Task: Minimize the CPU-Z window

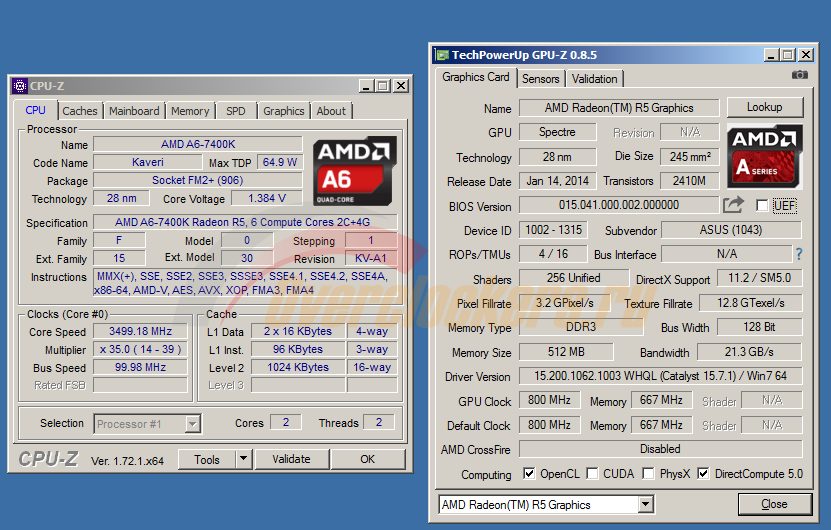Action: [x=367, y=86]
